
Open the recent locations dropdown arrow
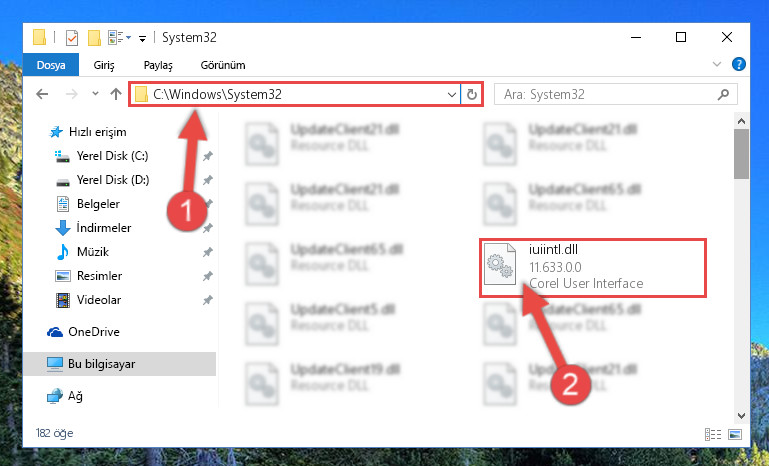point(95,94)
